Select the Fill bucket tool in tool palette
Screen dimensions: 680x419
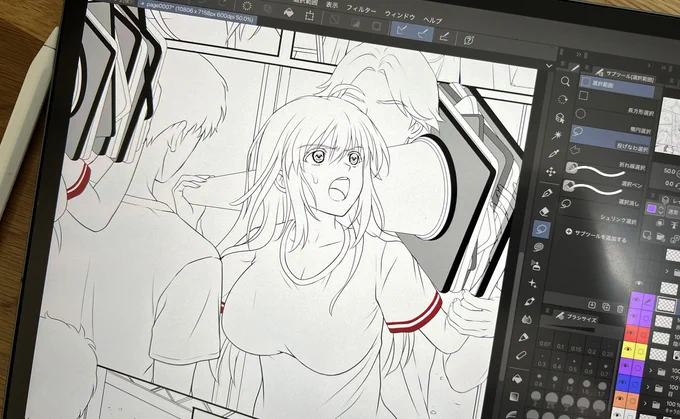[x=517, y=378]
